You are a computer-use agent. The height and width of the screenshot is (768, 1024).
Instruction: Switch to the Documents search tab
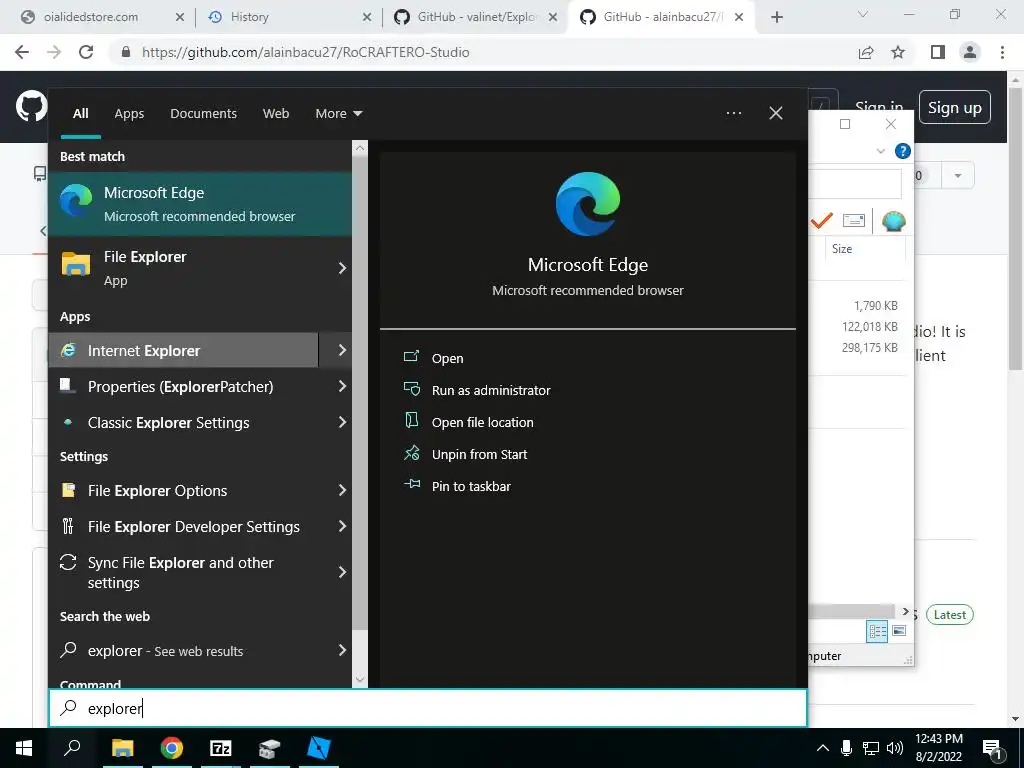pyautogui.click(x=203, y=114)
